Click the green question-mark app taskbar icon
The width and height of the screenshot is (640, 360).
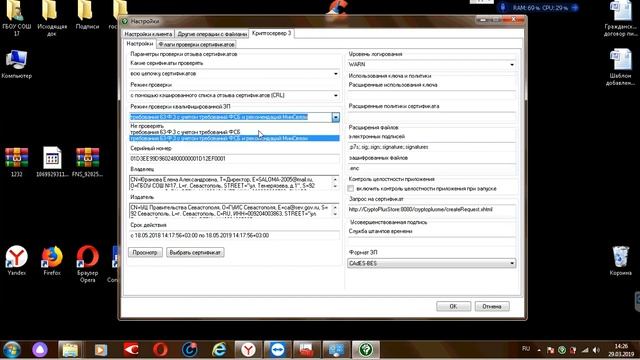[366, 350]
